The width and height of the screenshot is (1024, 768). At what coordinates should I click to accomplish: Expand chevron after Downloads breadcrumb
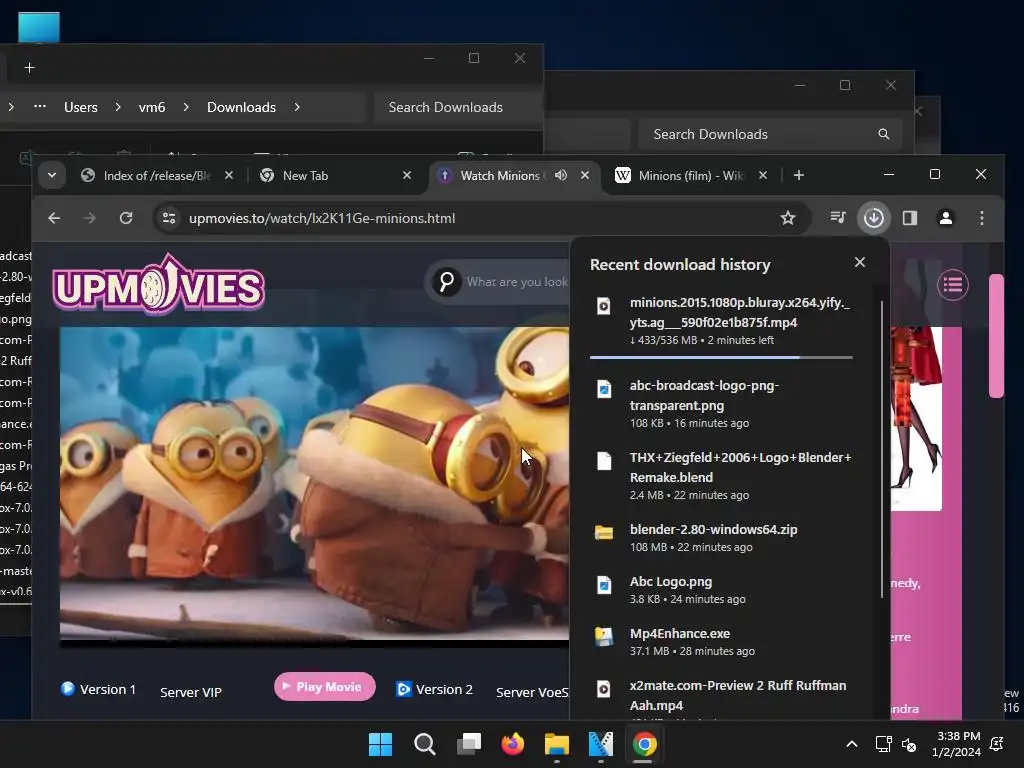(x=297, y=106)
